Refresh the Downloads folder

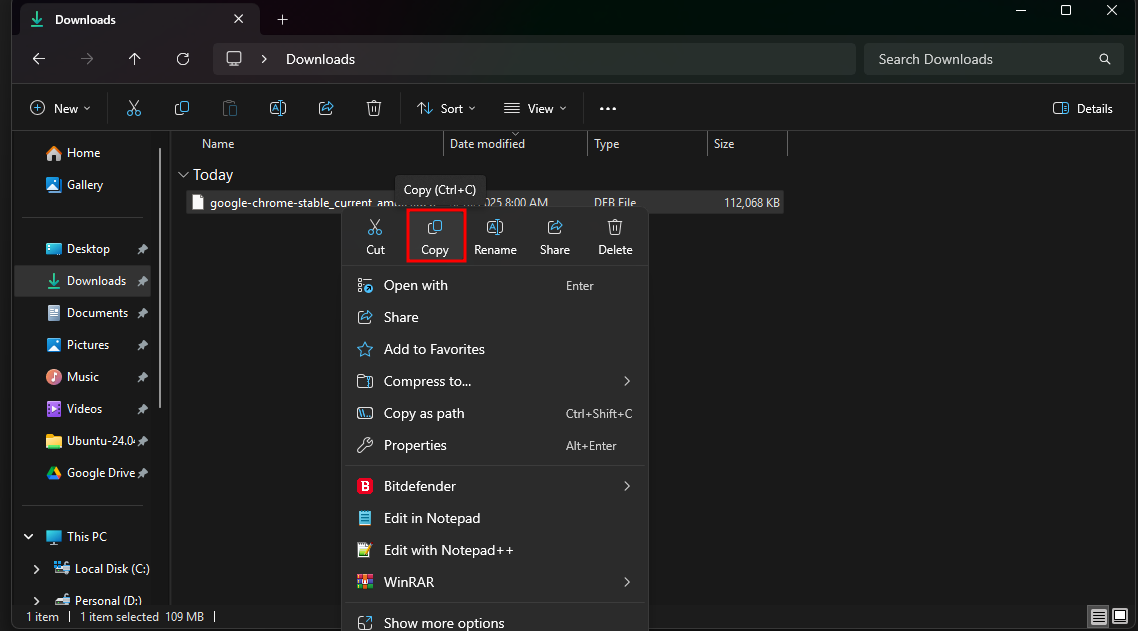[183, 59]
